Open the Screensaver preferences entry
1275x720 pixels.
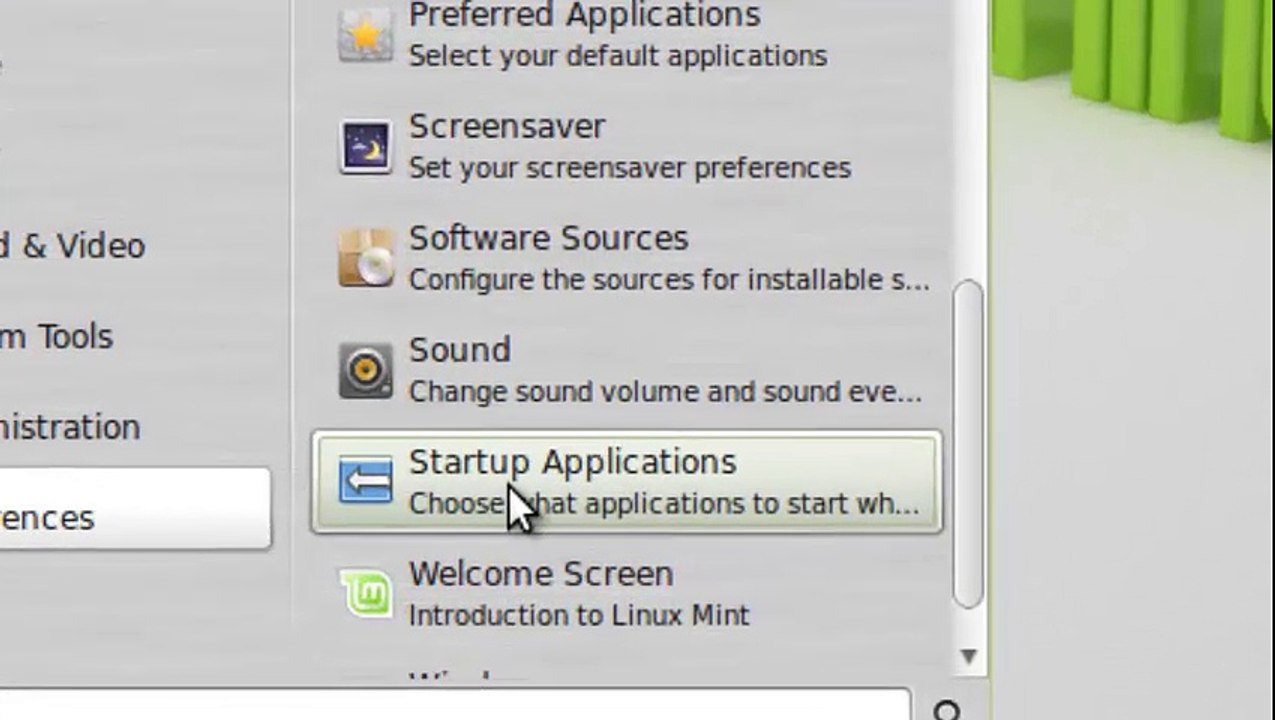pyautogui.click(x=627, y=147)
